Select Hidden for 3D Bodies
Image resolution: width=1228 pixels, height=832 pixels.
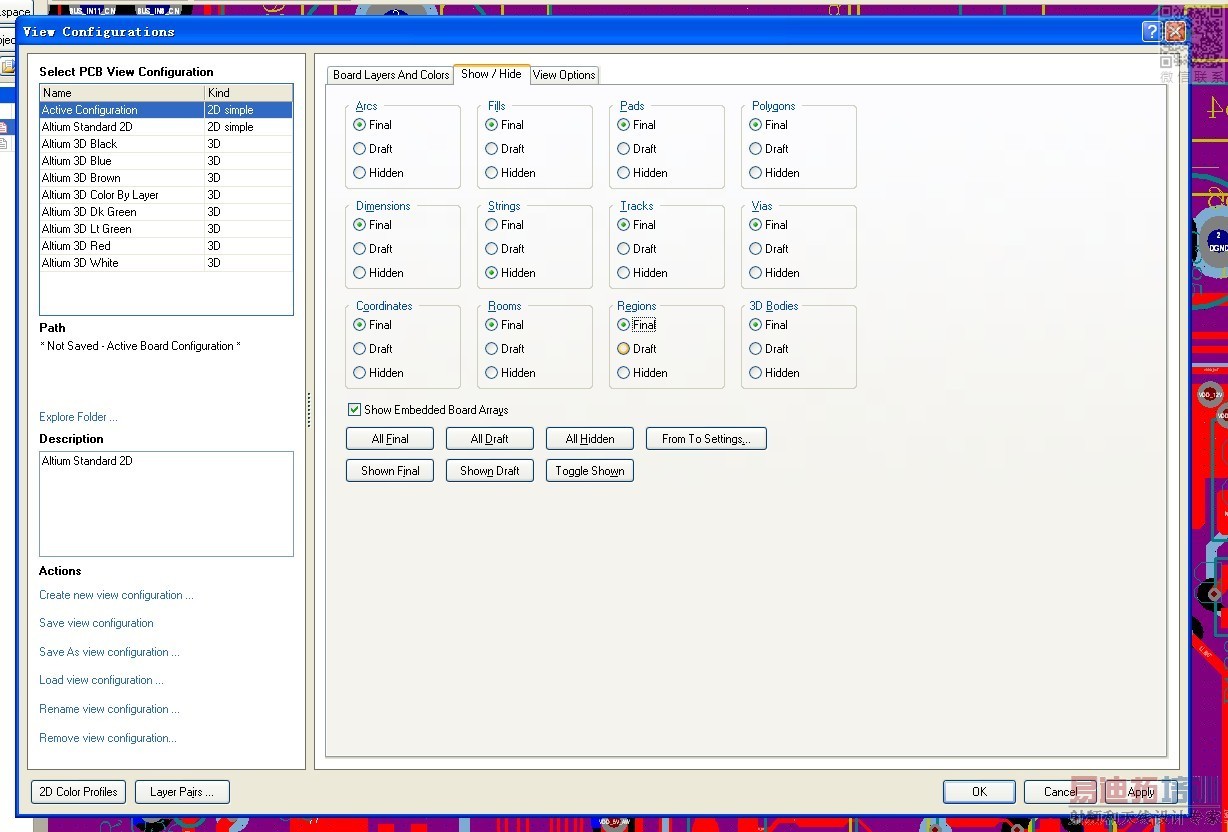click(756, 373)
